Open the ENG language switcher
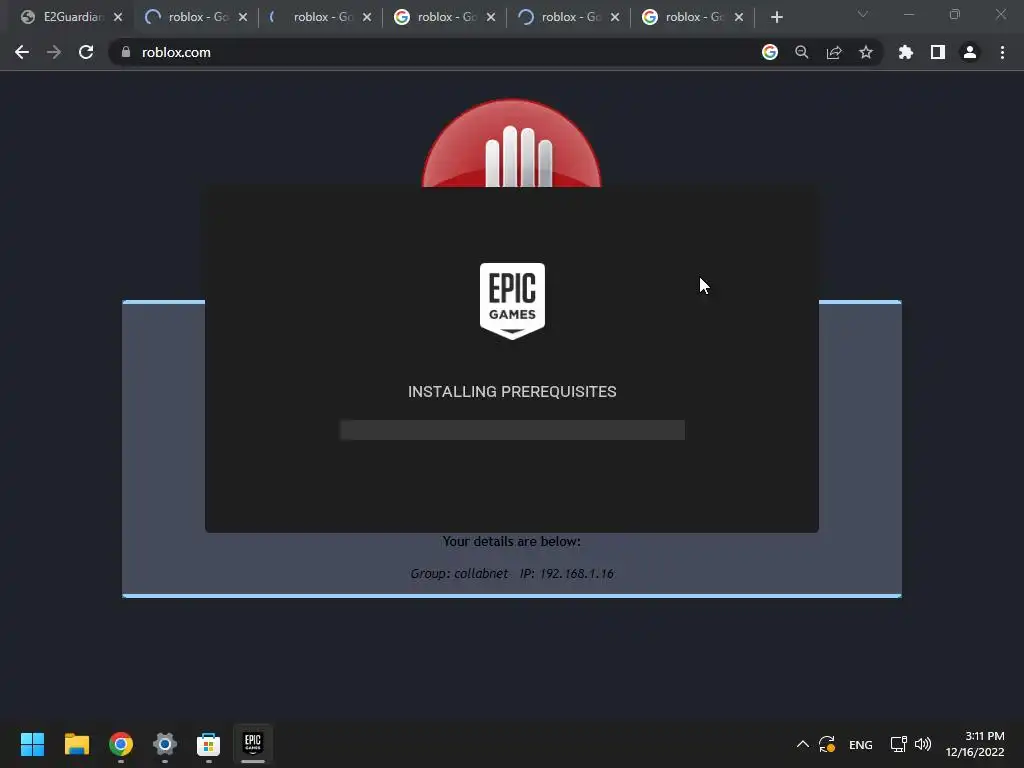 click(x=861, y=744)
